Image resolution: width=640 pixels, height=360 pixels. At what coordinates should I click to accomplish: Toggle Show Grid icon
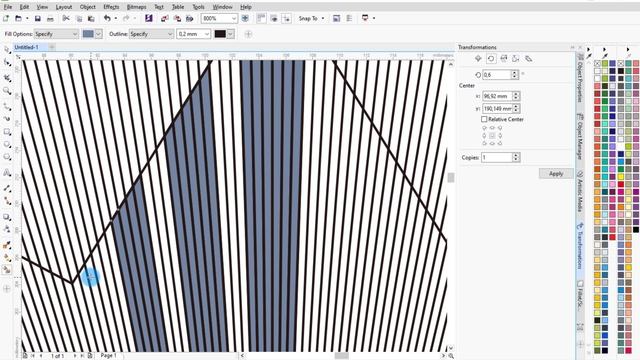pos(274,18)
